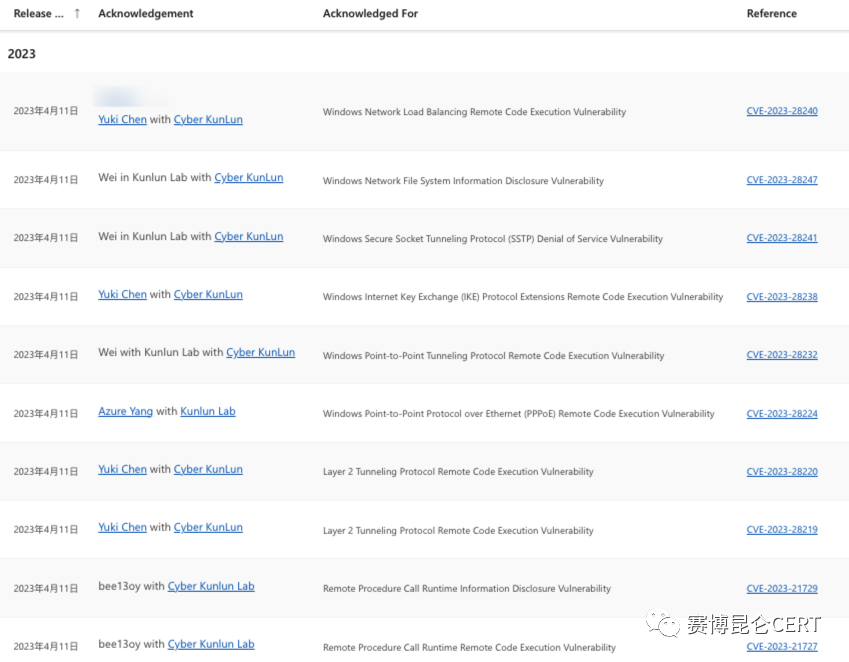This screenshot has height=662, width=849.
Task: Open Cyber KunLun link in CVE-2023-28220 row
Action: point(208,469)
